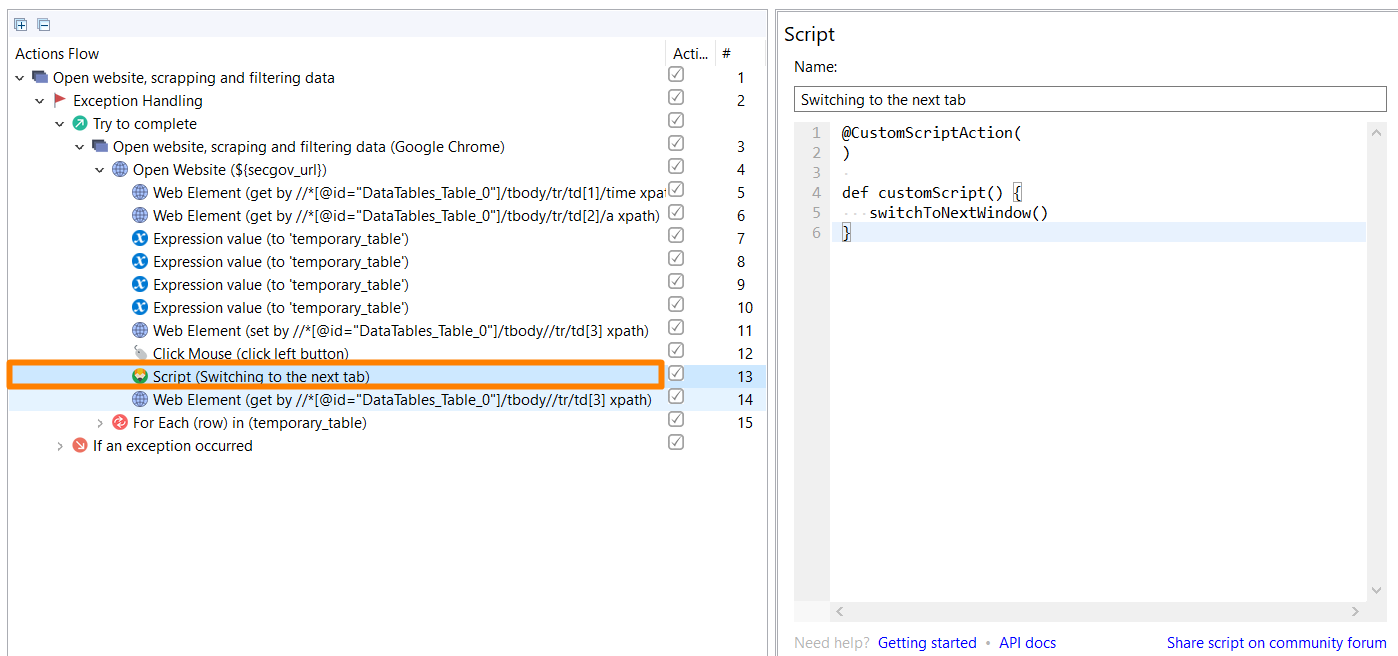Expand the For Each (row) node
This screenshot has width=1398, height=656.
pyautogui.click(x=100, y=422)
